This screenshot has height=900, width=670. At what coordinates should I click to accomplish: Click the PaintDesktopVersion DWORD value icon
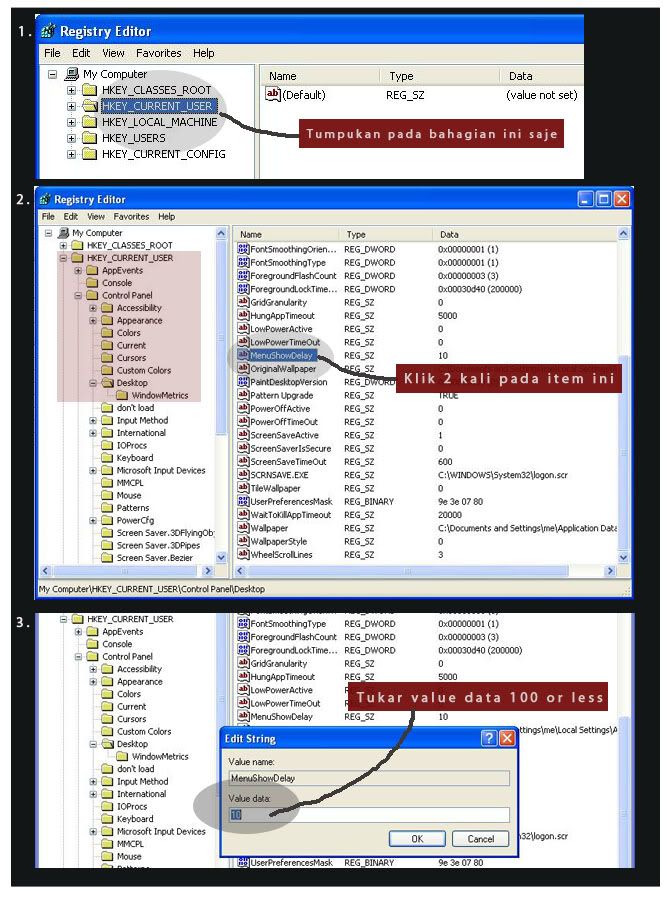(243, 381)
